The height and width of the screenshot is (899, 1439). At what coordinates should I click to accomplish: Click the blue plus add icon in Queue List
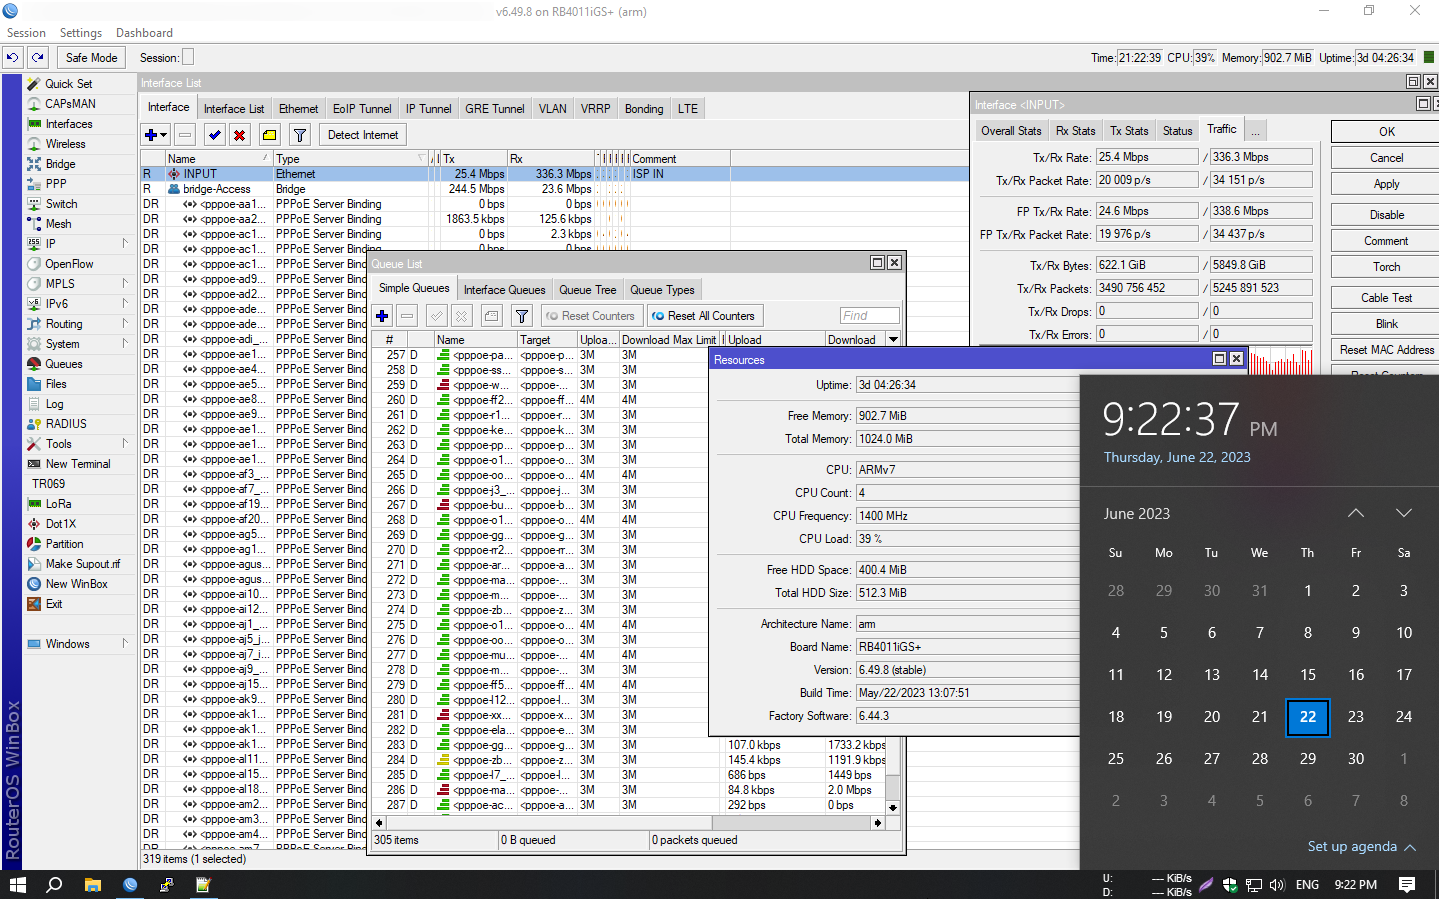[382, 316]
